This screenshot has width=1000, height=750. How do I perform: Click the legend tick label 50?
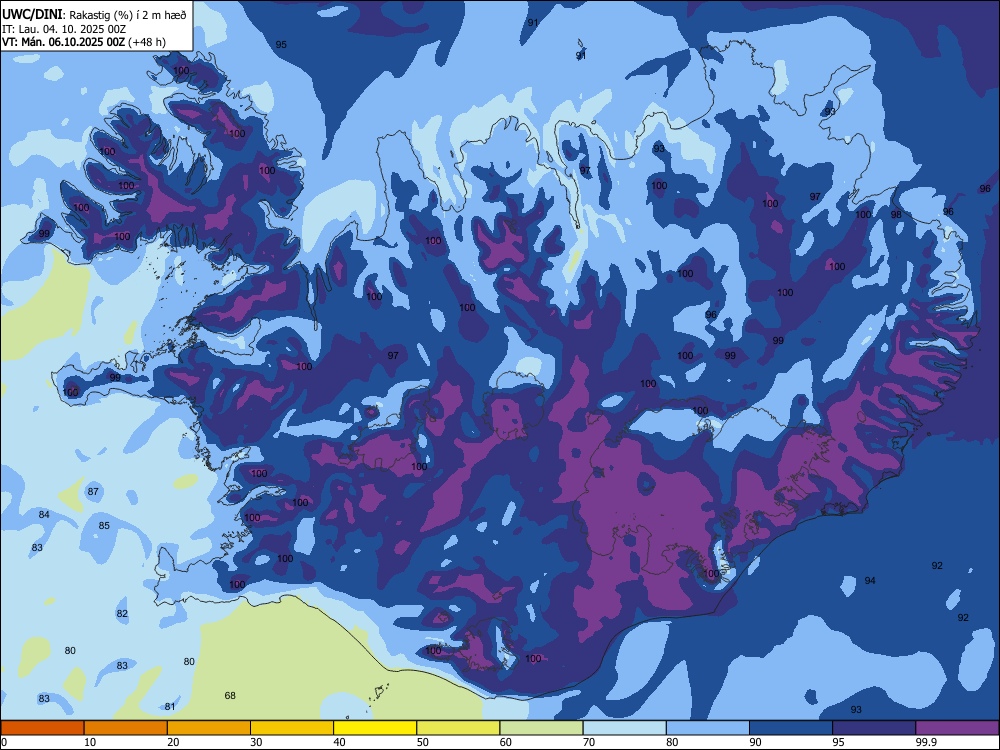click(x=422, y=742)
